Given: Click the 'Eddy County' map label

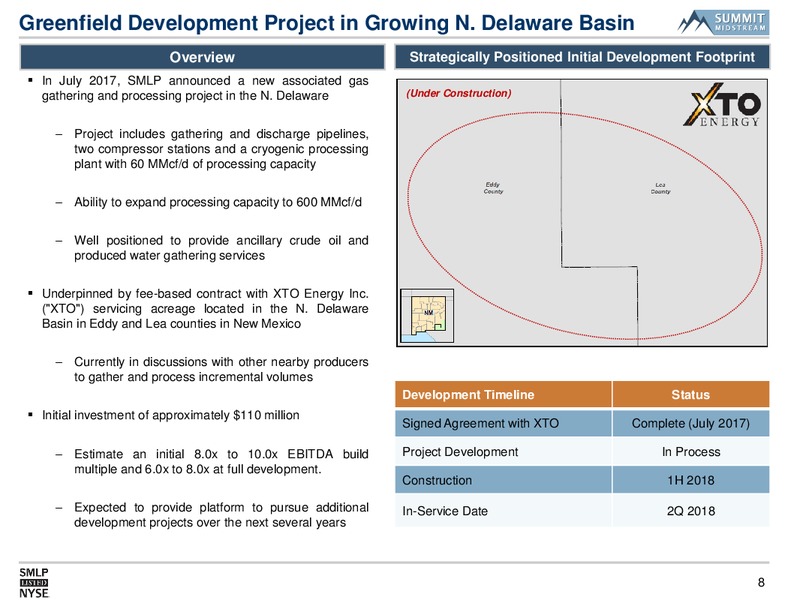Looking at the screenshot, I should click(493, 188).
